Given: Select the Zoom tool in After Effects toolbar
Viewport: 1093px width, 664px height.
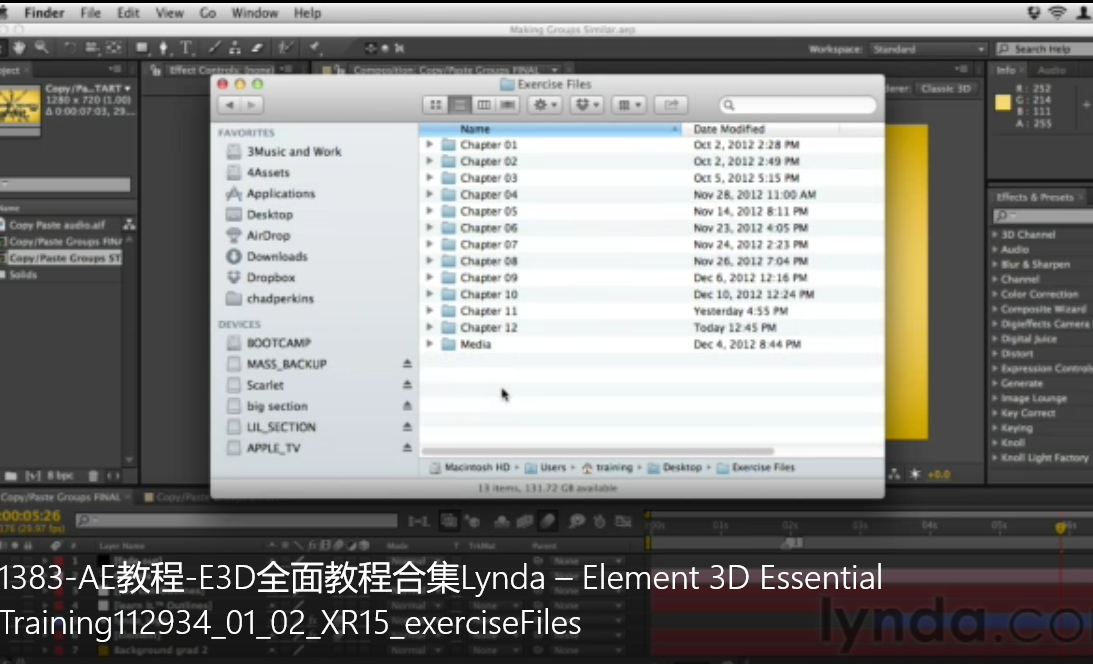Looking at the screenshot, I should (42, 47).
